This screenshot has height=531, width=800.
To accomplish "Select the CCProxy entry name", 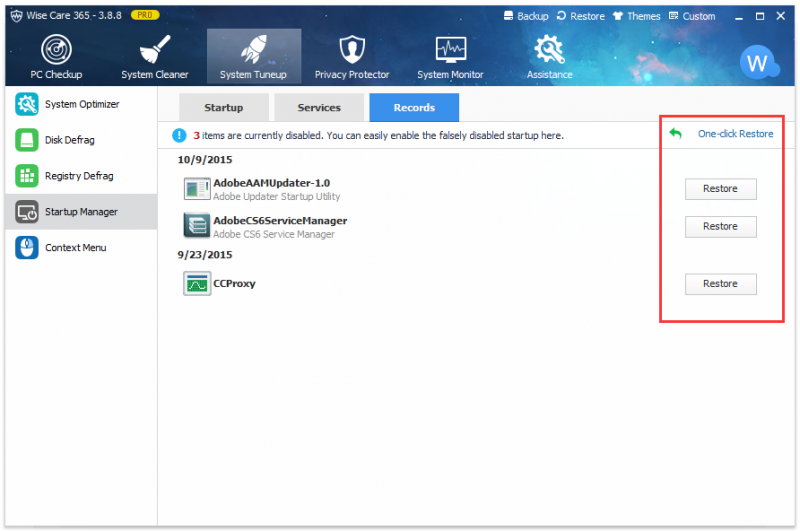I will (234, 284).
